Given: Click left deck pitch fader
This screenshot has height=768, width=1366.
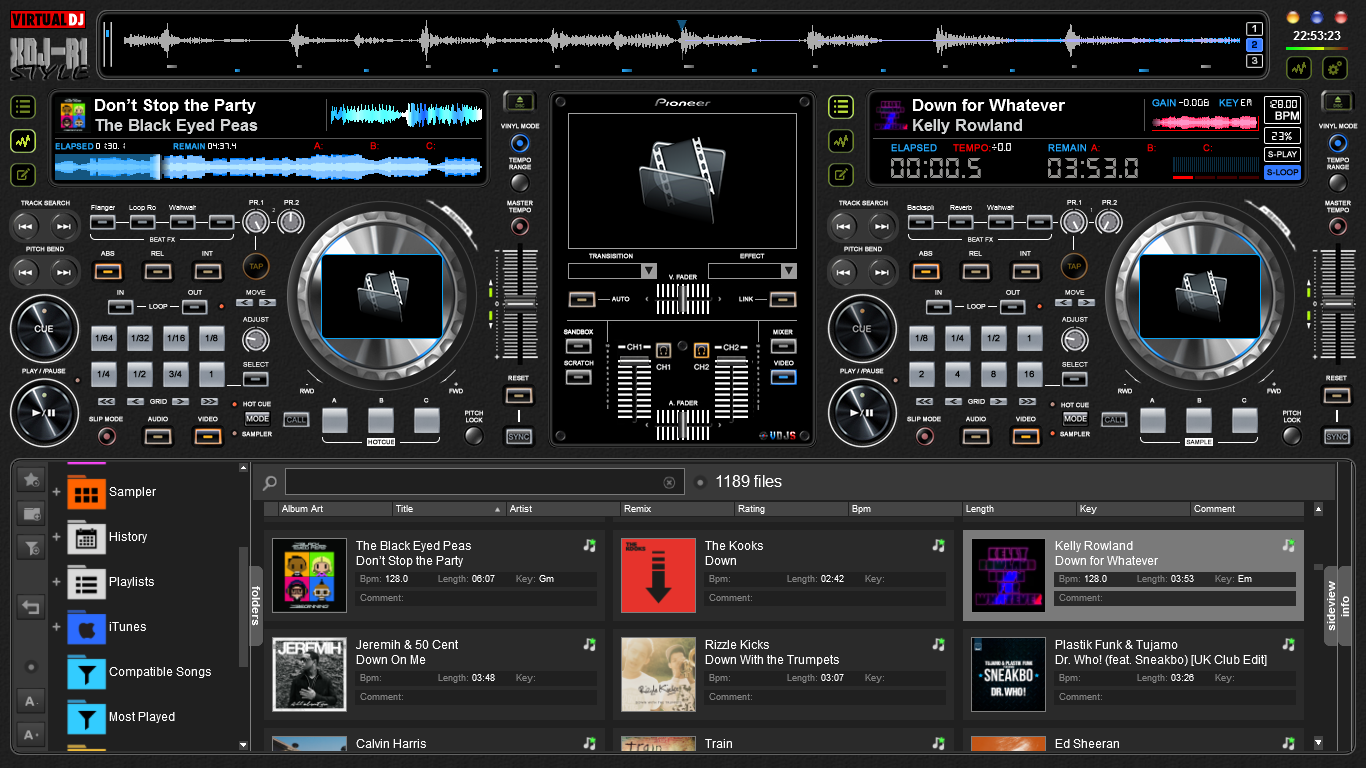Looking at the screenshot, I should pyautogui.click(x=518, y=302).
